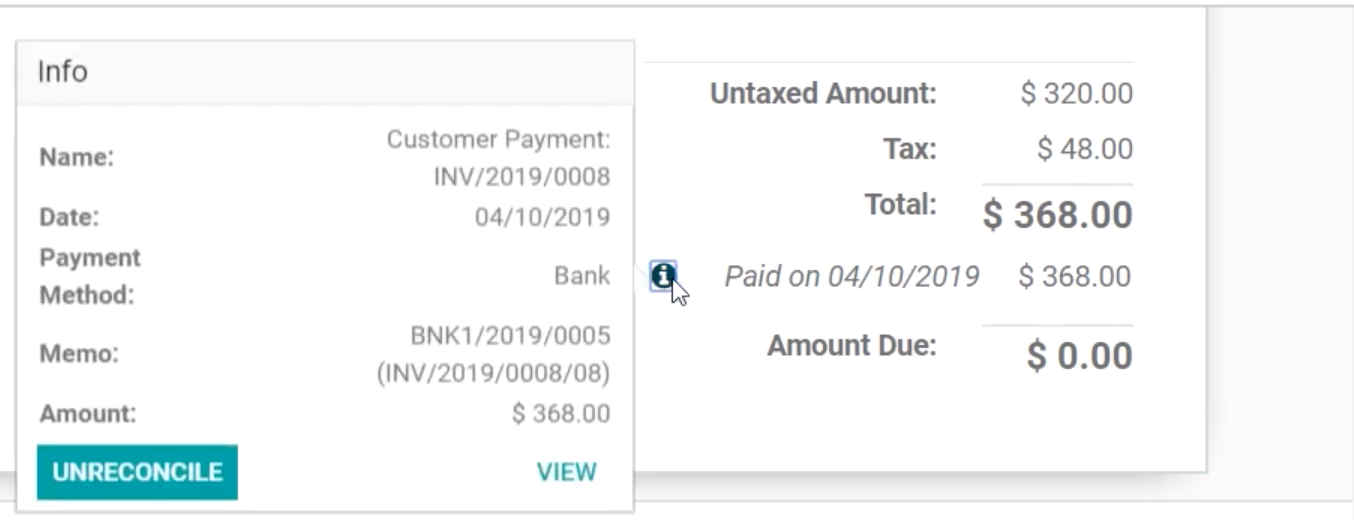Click the Name label in the popover

tap(77, 158)
